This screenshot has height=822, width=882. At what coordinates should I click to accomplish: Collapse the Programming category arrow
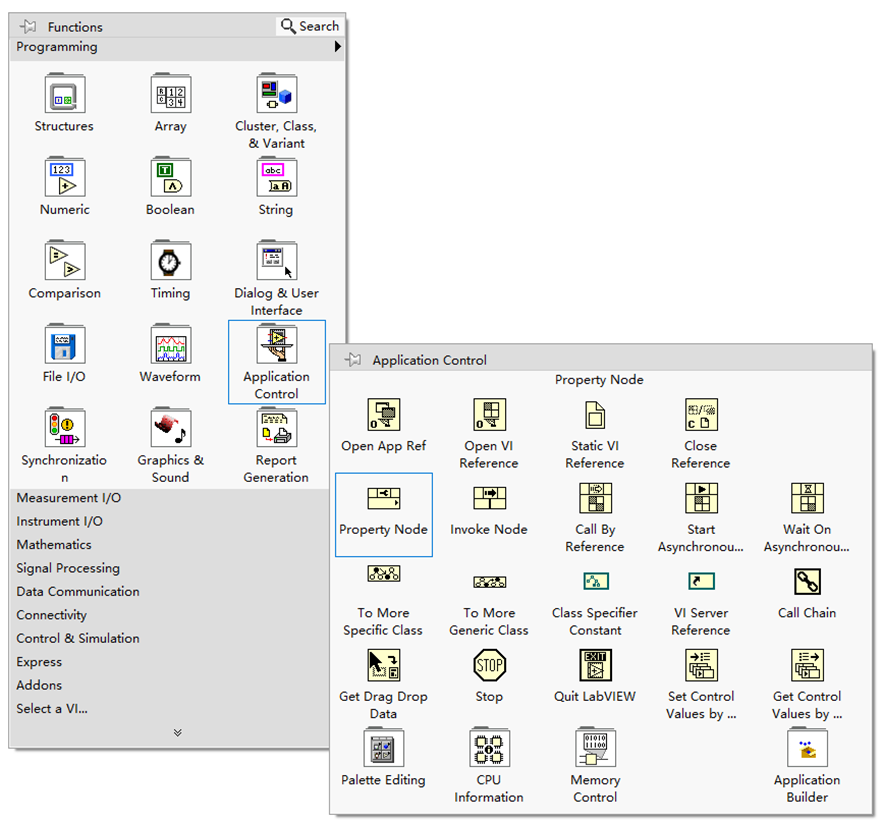(337, 47)
